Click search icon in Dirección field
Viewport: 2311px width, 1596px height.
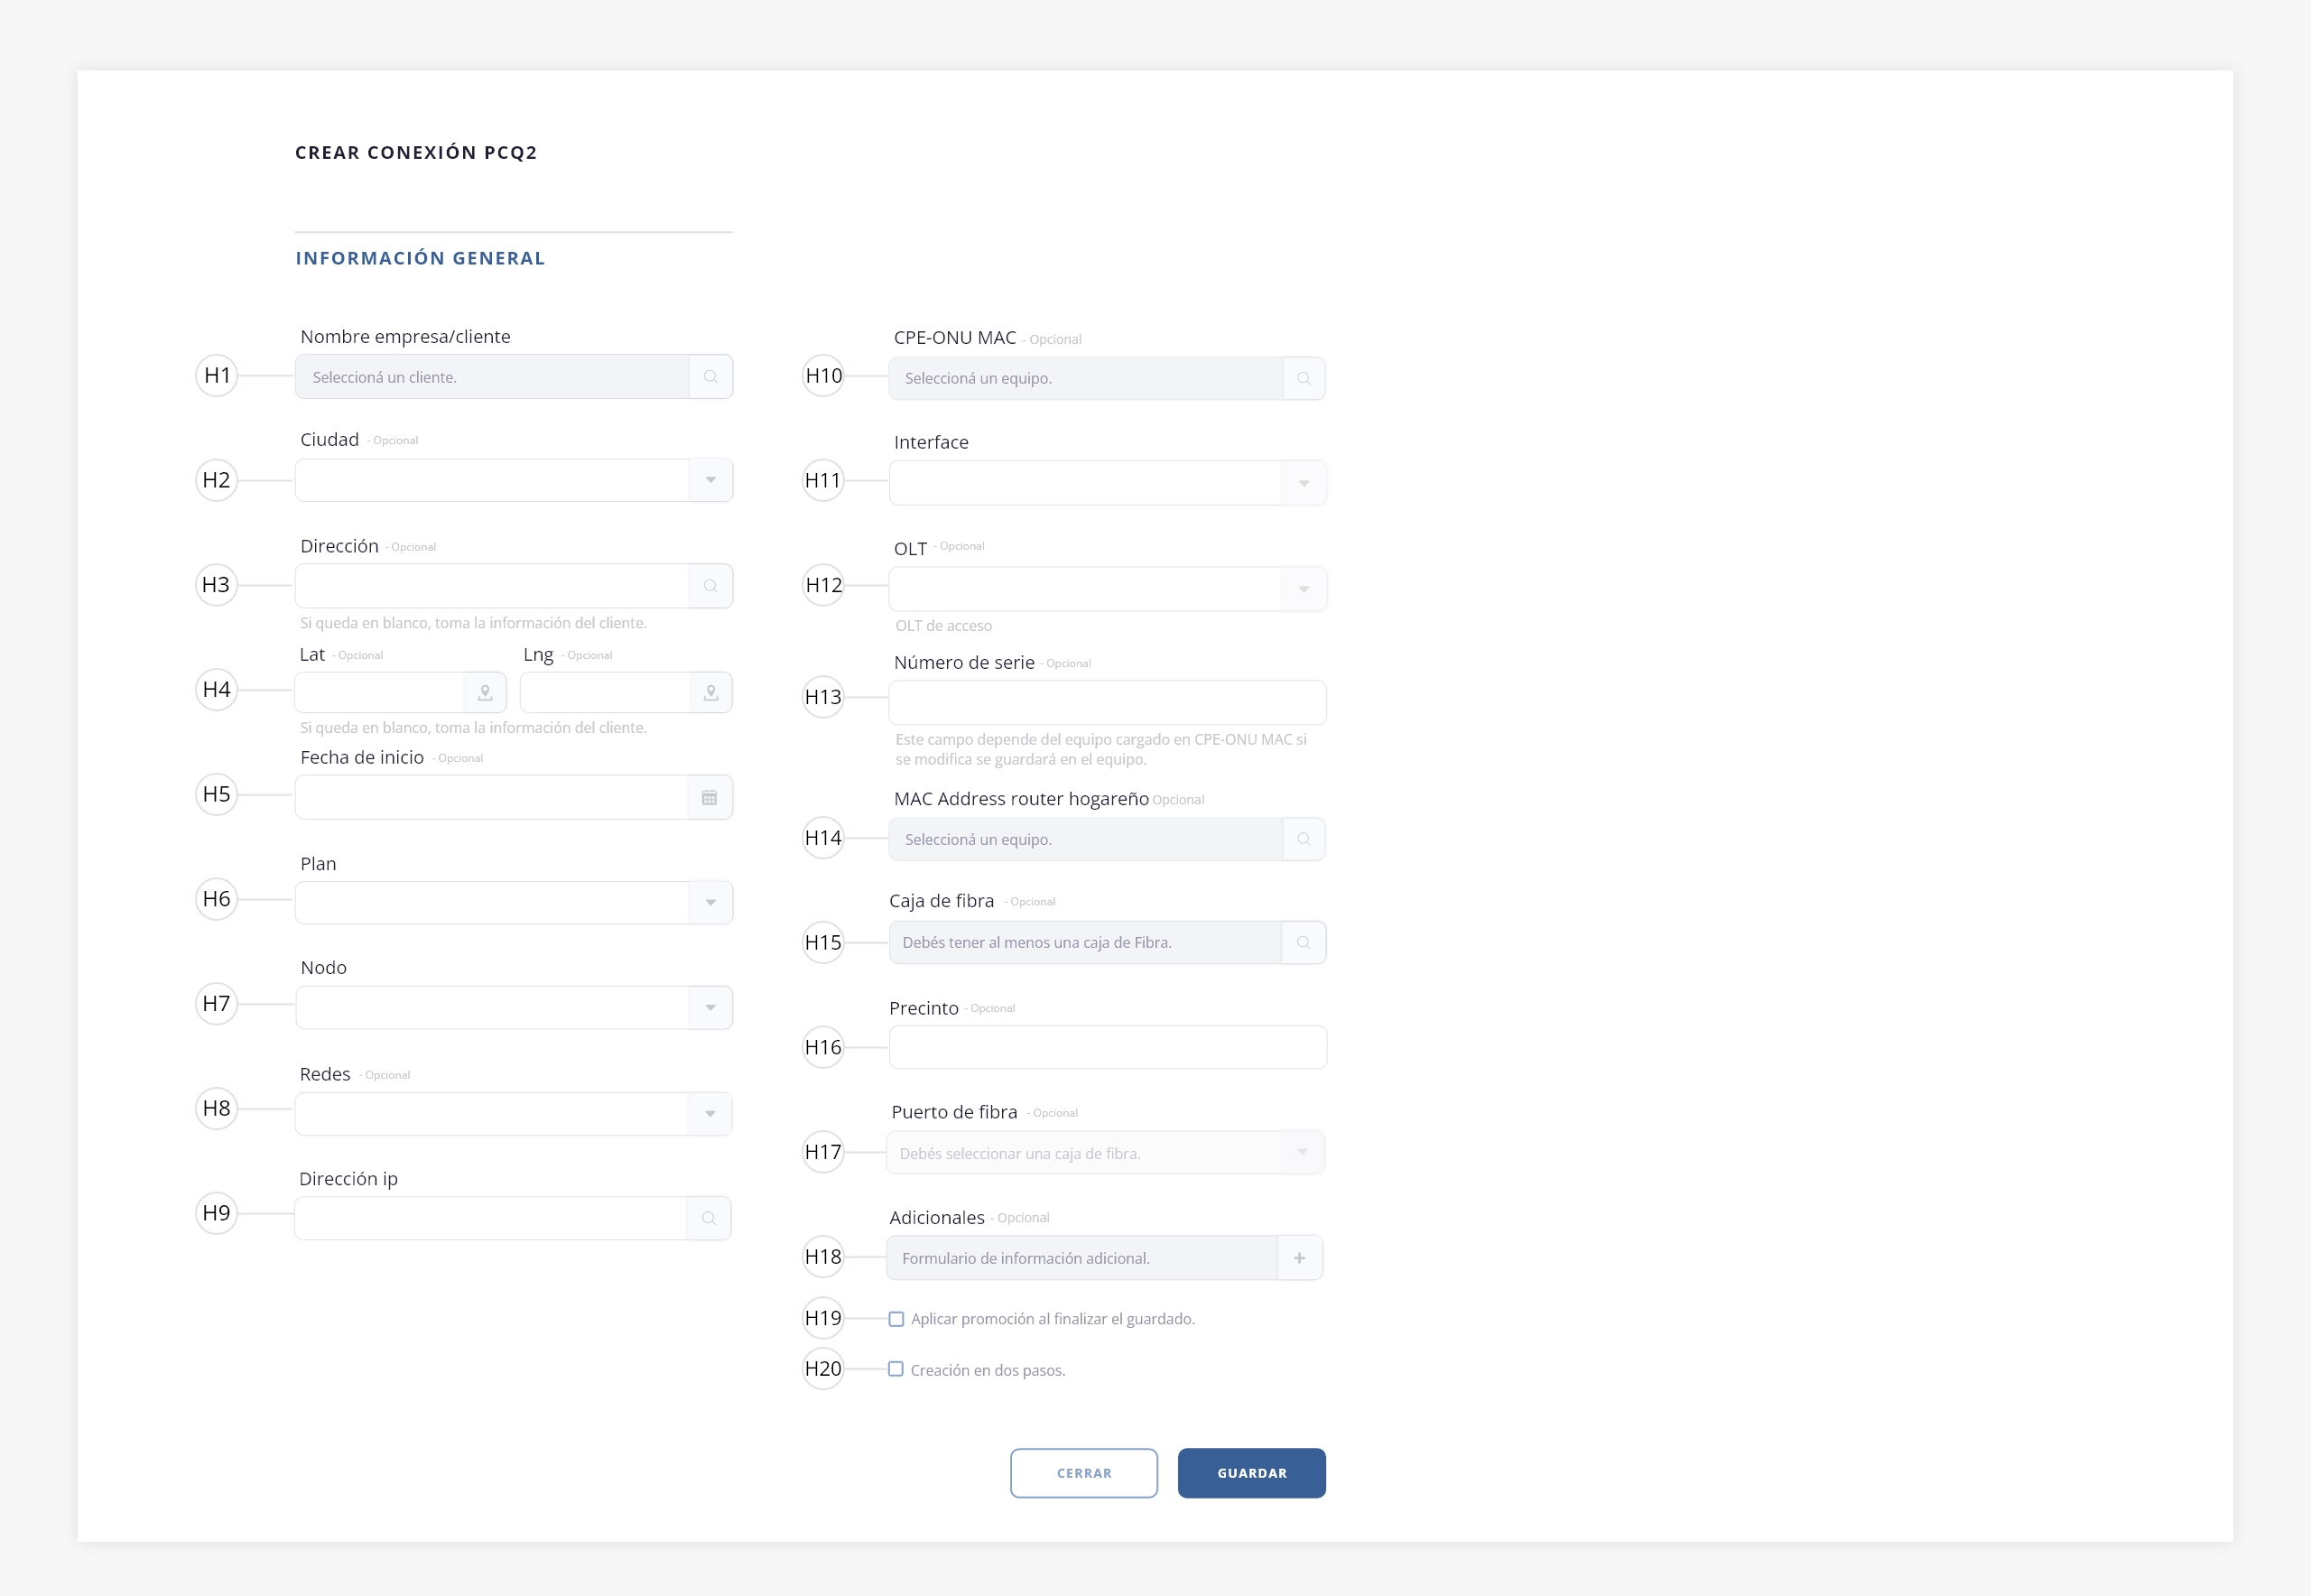pyautogui.click(x=710, y=586)
